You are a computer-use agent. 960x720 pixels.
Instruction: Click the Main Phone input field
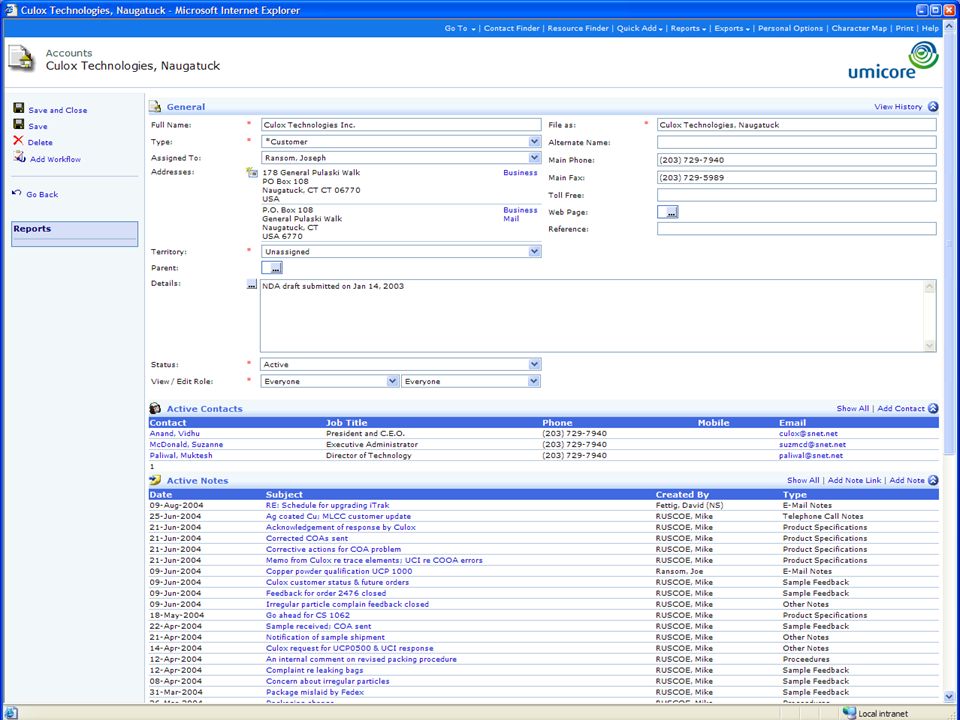(x=797, y=160)
